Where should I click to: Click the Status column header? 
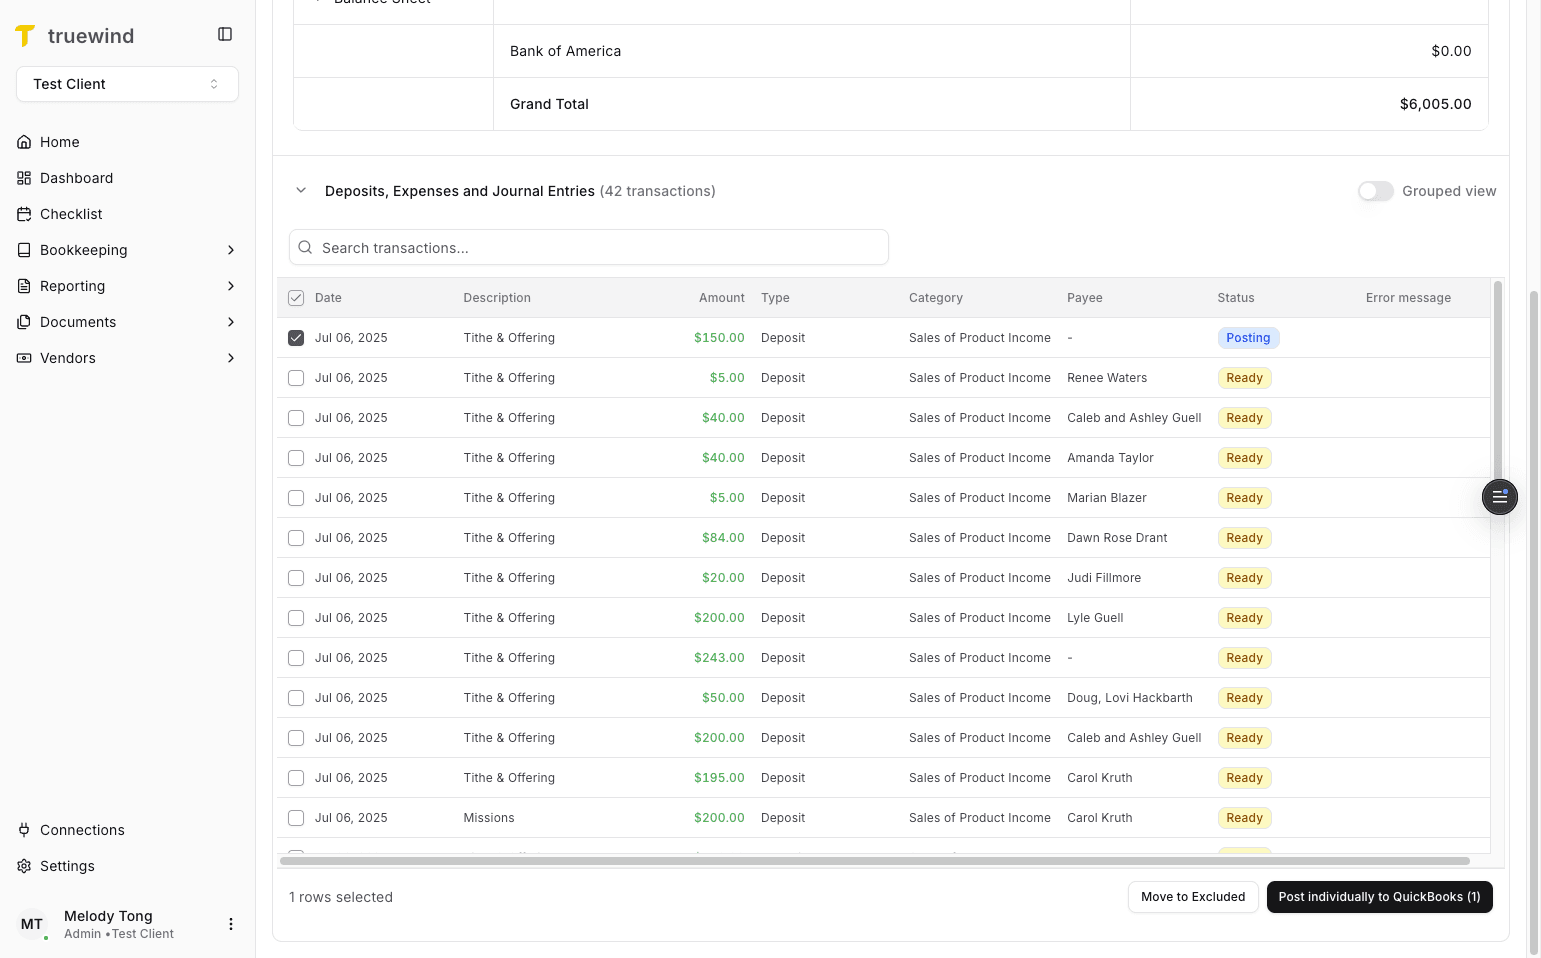[x=1236, y=298]
